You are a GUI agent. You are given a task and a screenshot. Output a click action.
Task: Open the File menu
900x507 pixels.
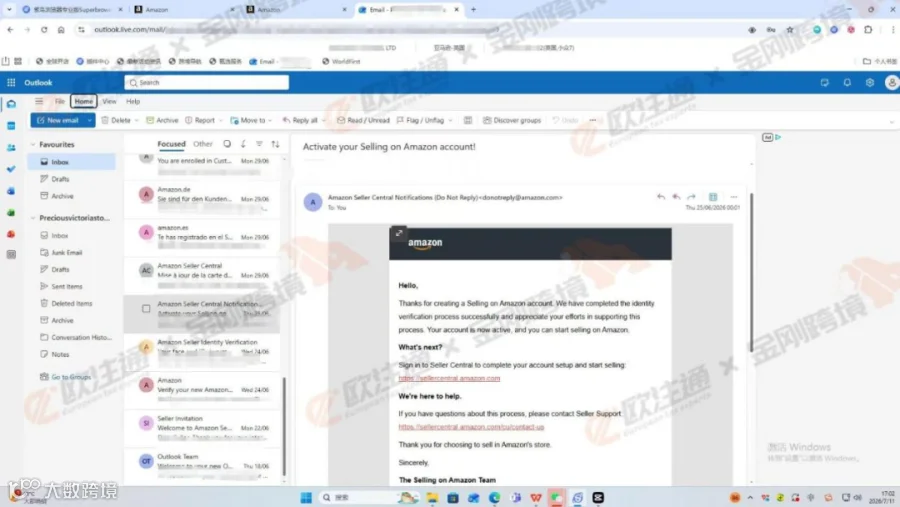click(x=60, y=102)
